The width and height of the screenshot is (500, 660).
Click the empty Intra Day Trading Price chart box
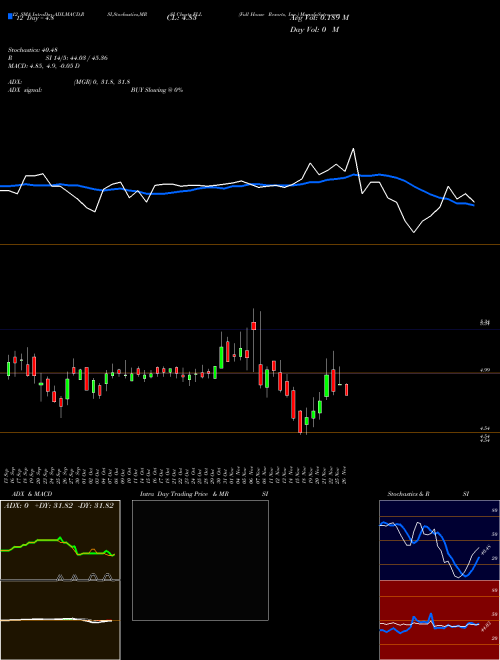[x=200, y=560]
